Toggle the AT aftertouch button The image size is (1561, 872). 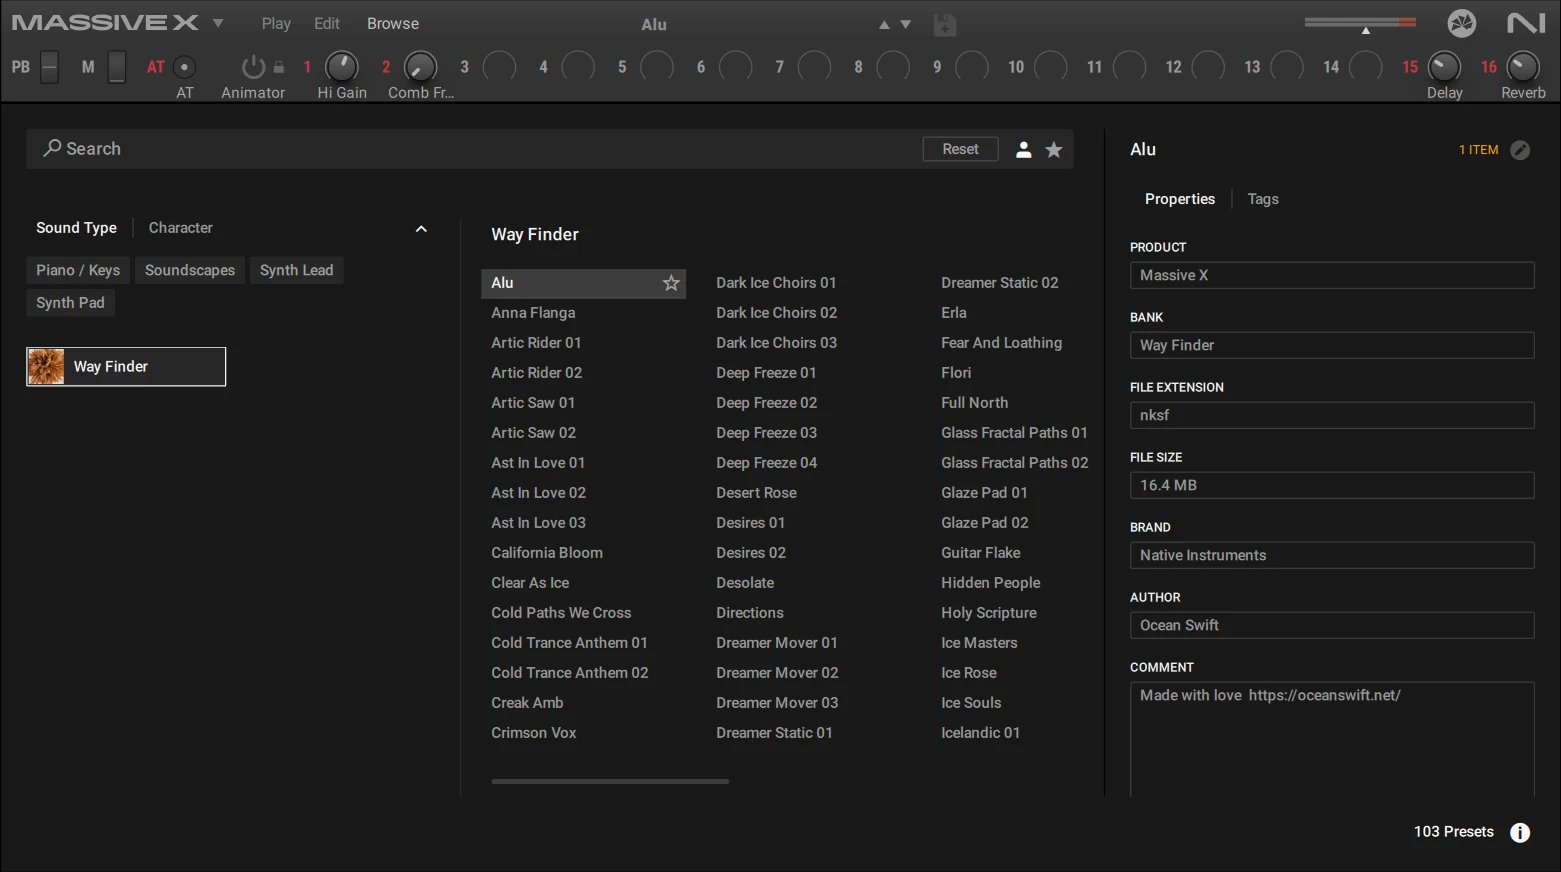click(184, 67)
